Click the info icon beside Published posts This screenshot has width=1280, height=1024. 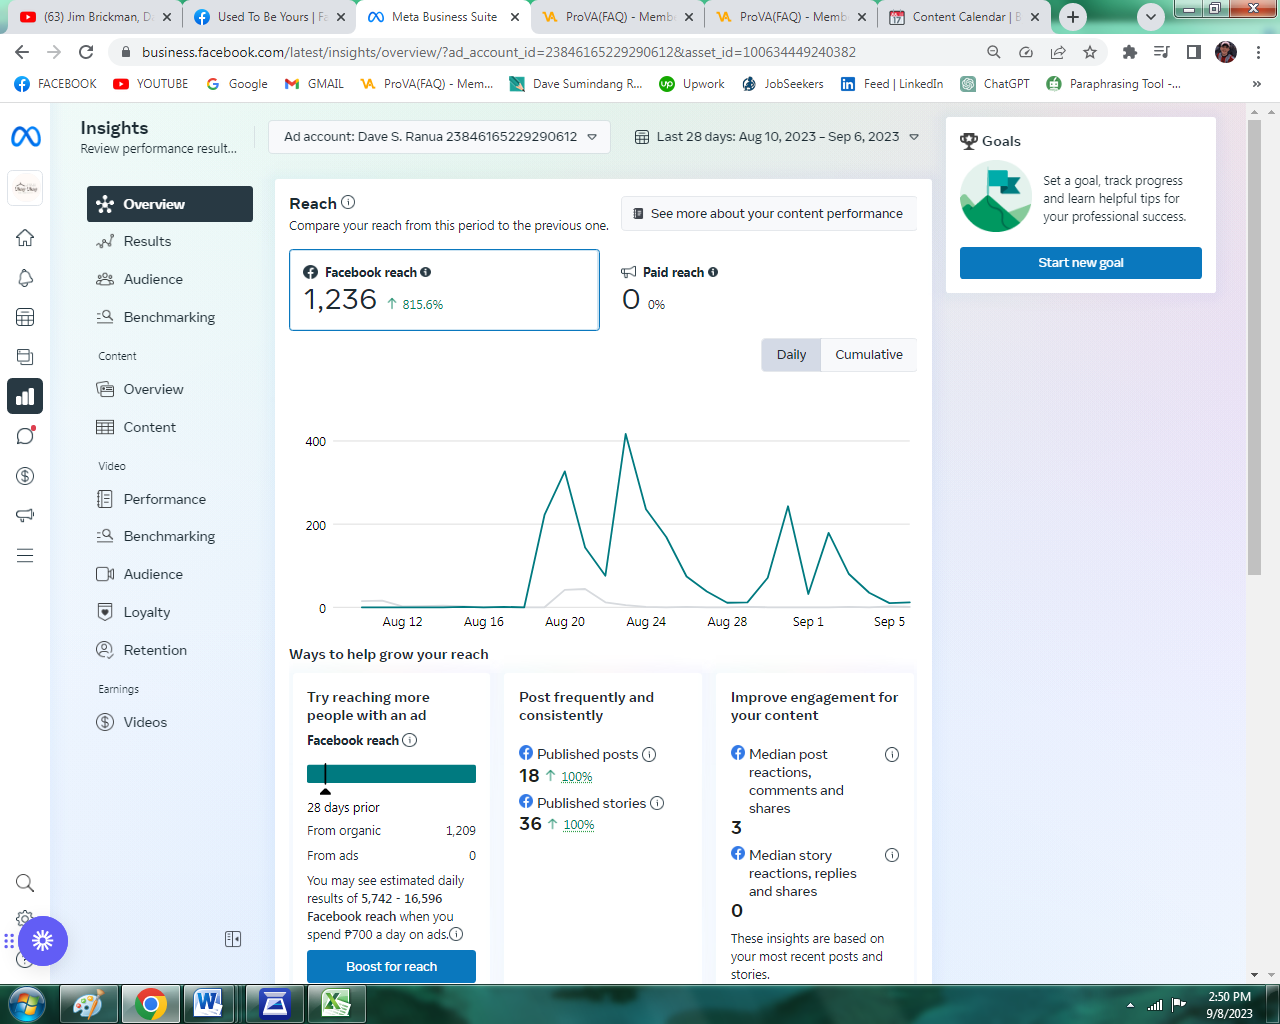[x=649, y=754]
